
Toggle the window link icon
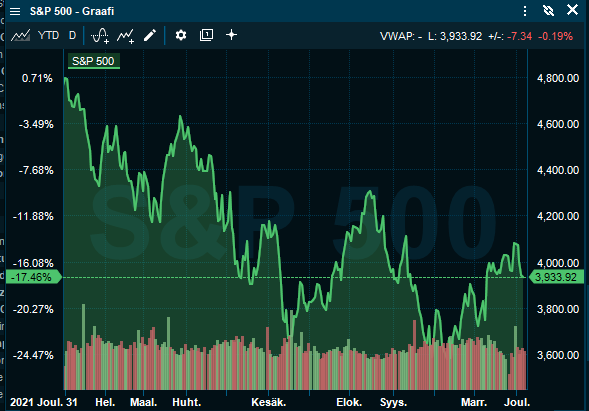pos(548,11)
